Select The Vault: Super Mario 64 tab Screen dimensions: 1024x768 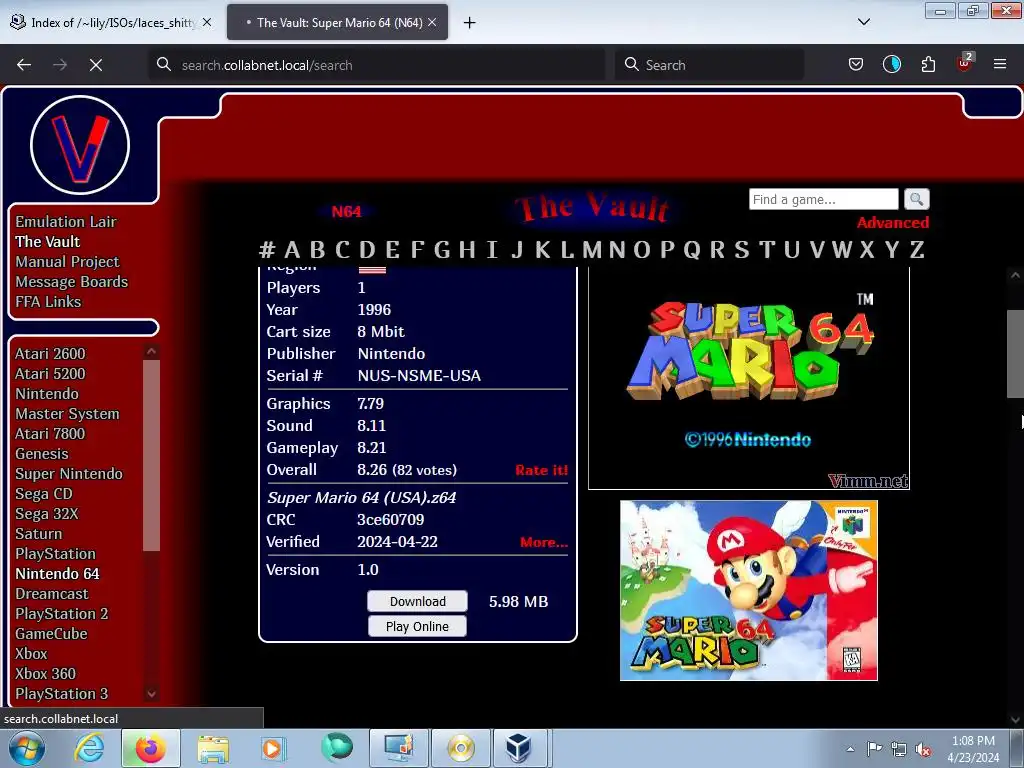click(x=337, y=22)
